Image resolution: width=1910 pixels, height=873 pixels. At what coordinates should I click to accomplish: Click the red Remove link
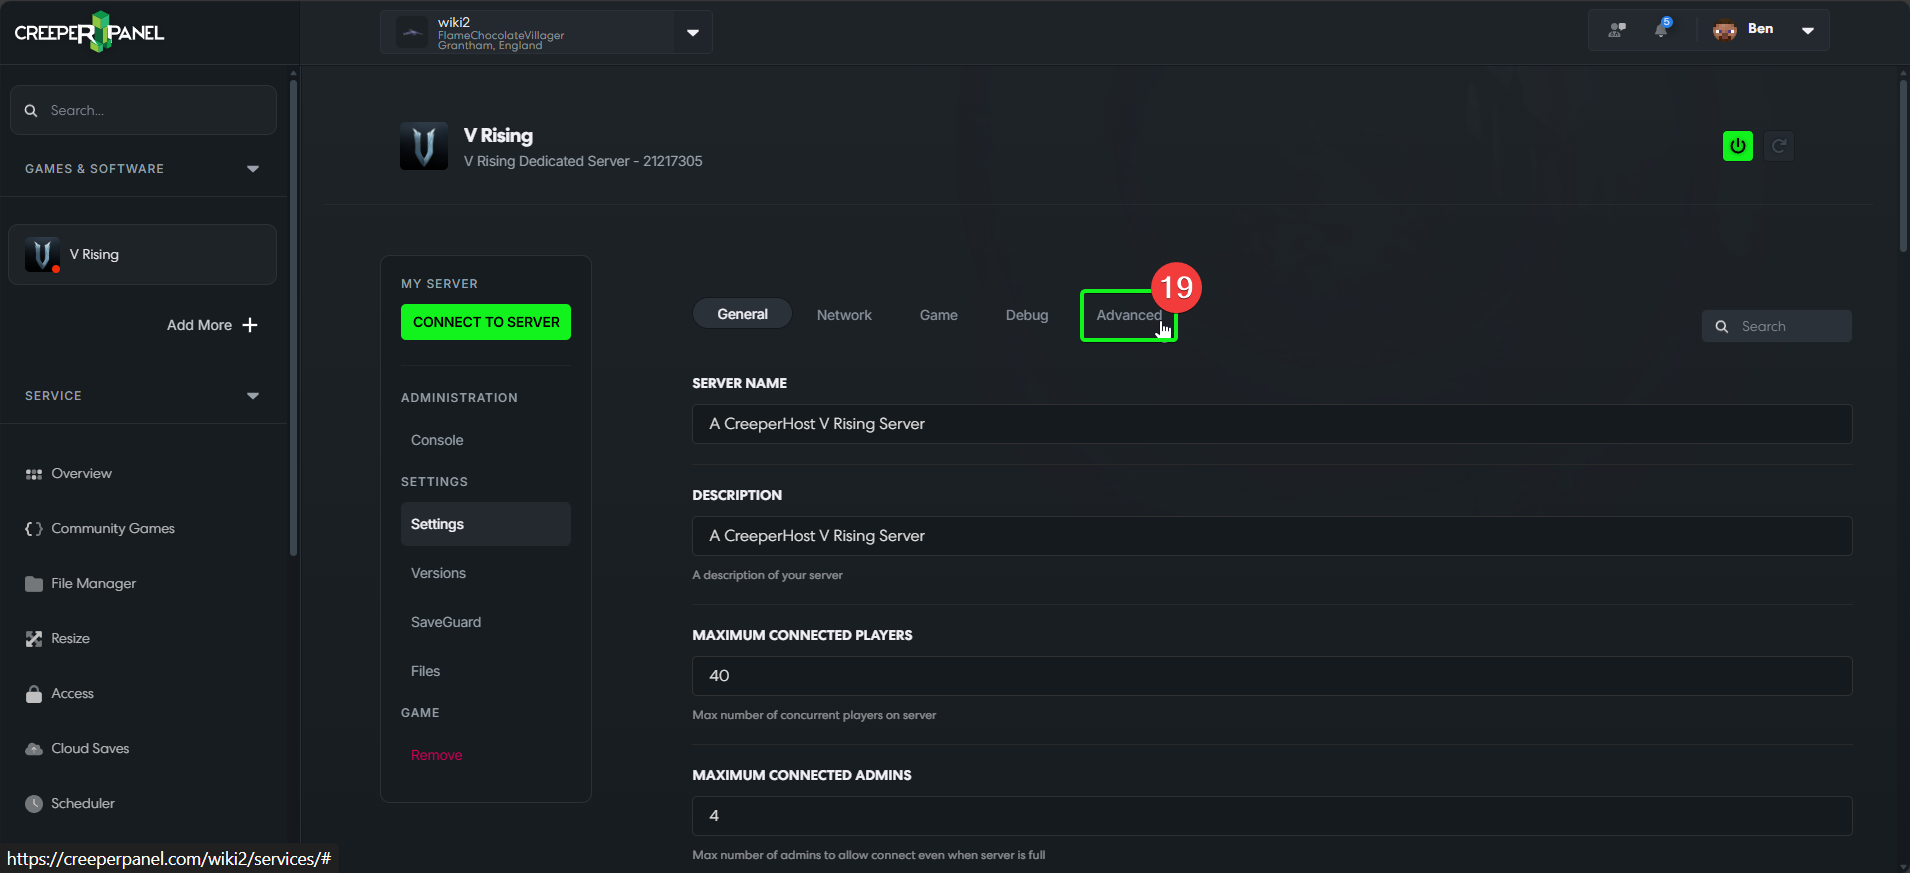point(436,755)
